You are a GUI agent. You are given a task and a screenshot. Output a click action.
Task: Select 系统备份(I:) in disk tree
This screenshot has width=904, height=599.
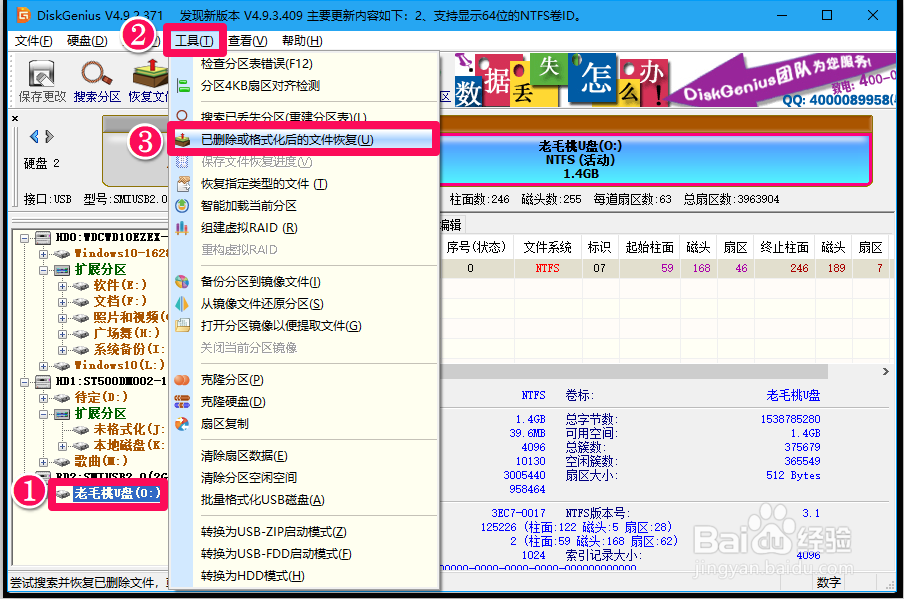tap(129, 350)
